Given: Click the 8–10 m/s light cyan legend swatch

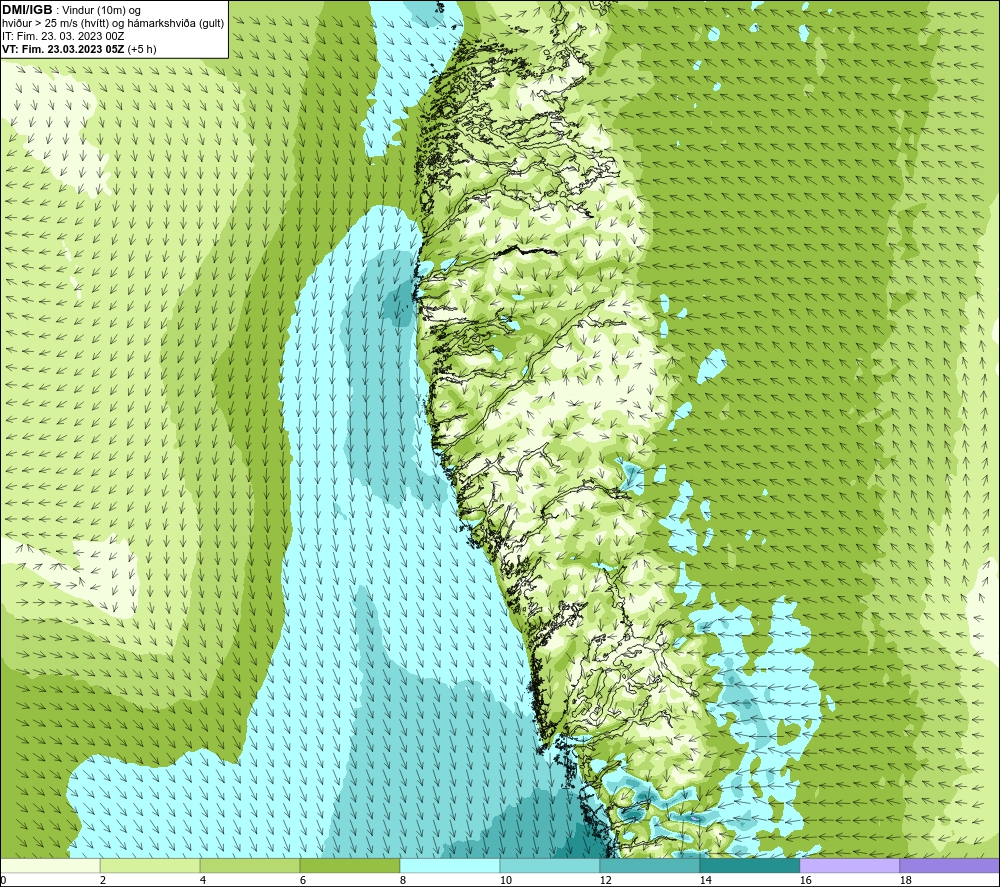Looking at the screenshot, I should pyautogui.click(x=450, y=866).
